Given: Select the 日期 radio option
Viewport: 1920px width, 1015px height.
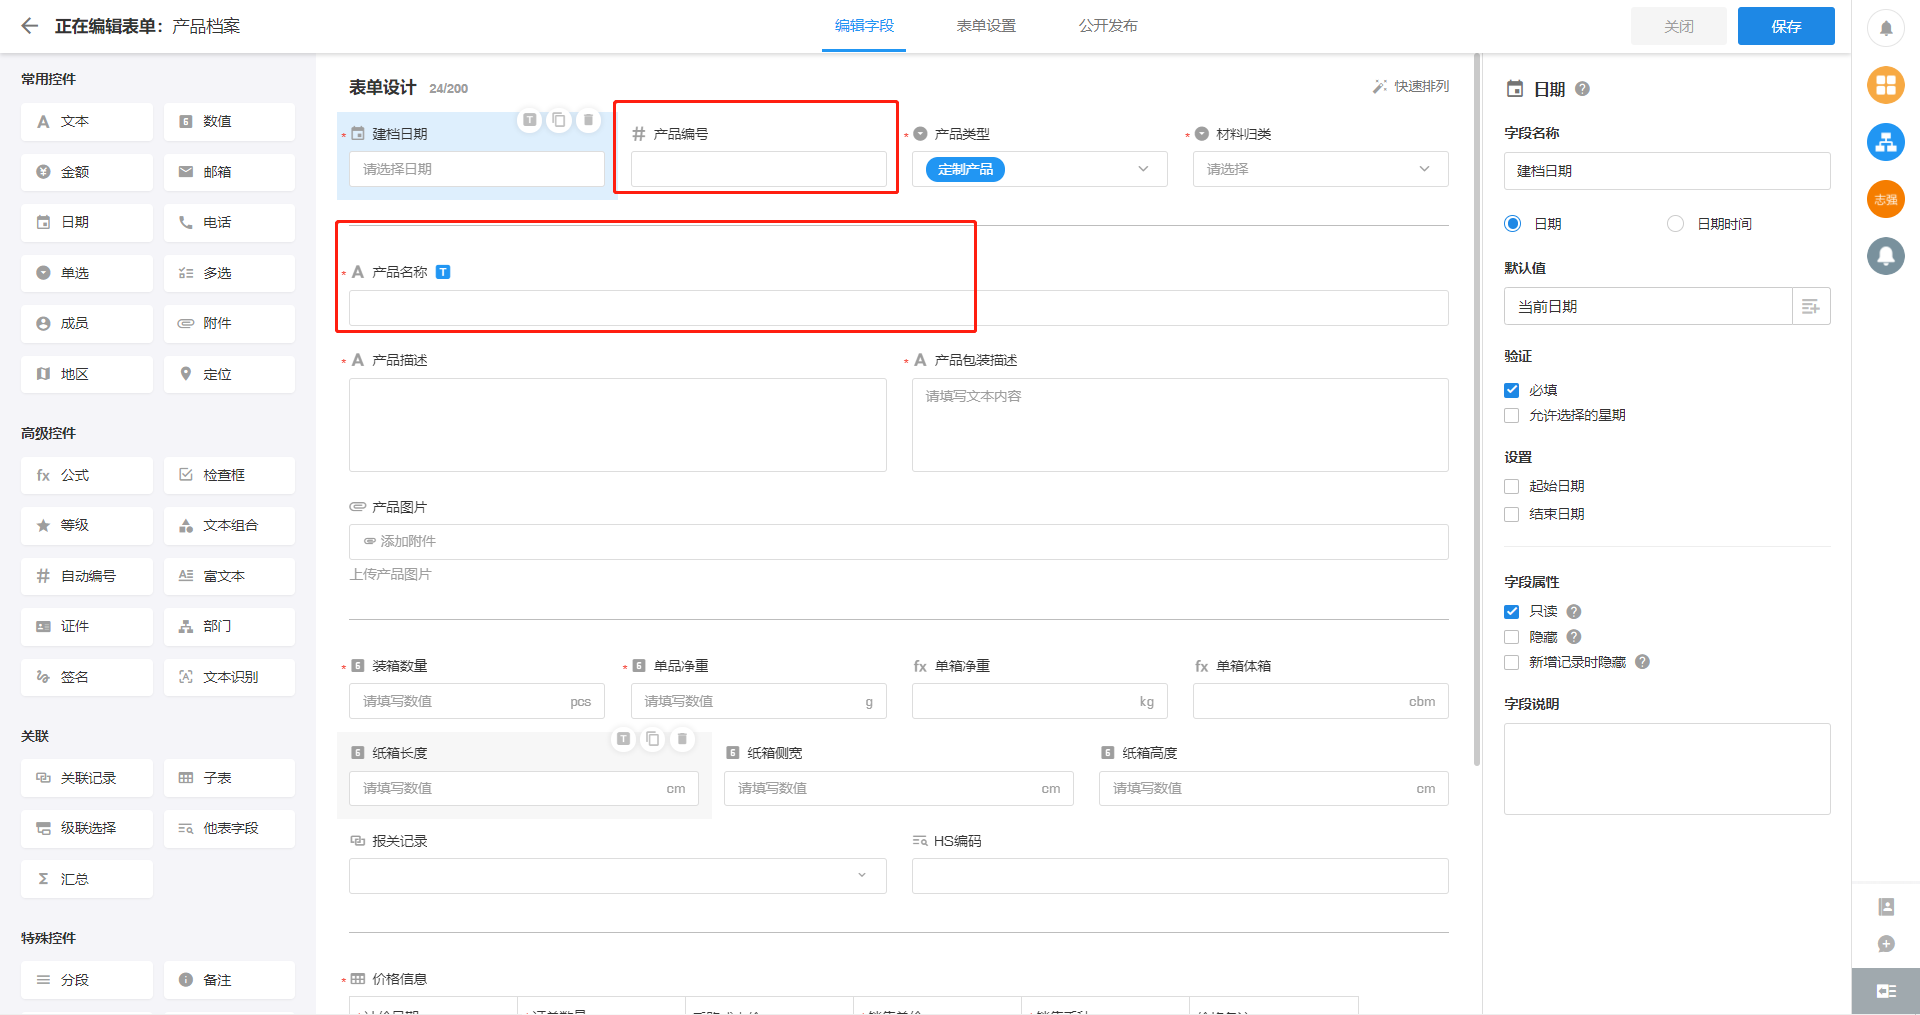Looking at the screenshot, I should coord(1513,224).
